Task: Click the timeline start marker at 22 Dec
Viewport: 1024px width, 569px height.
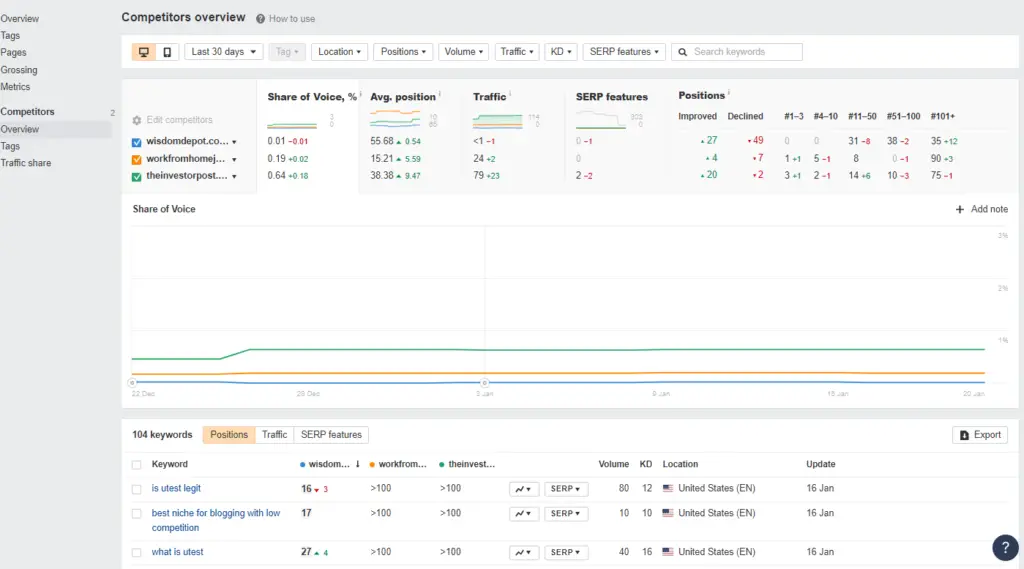Action: pyautogui.click(x=133, y=383)
